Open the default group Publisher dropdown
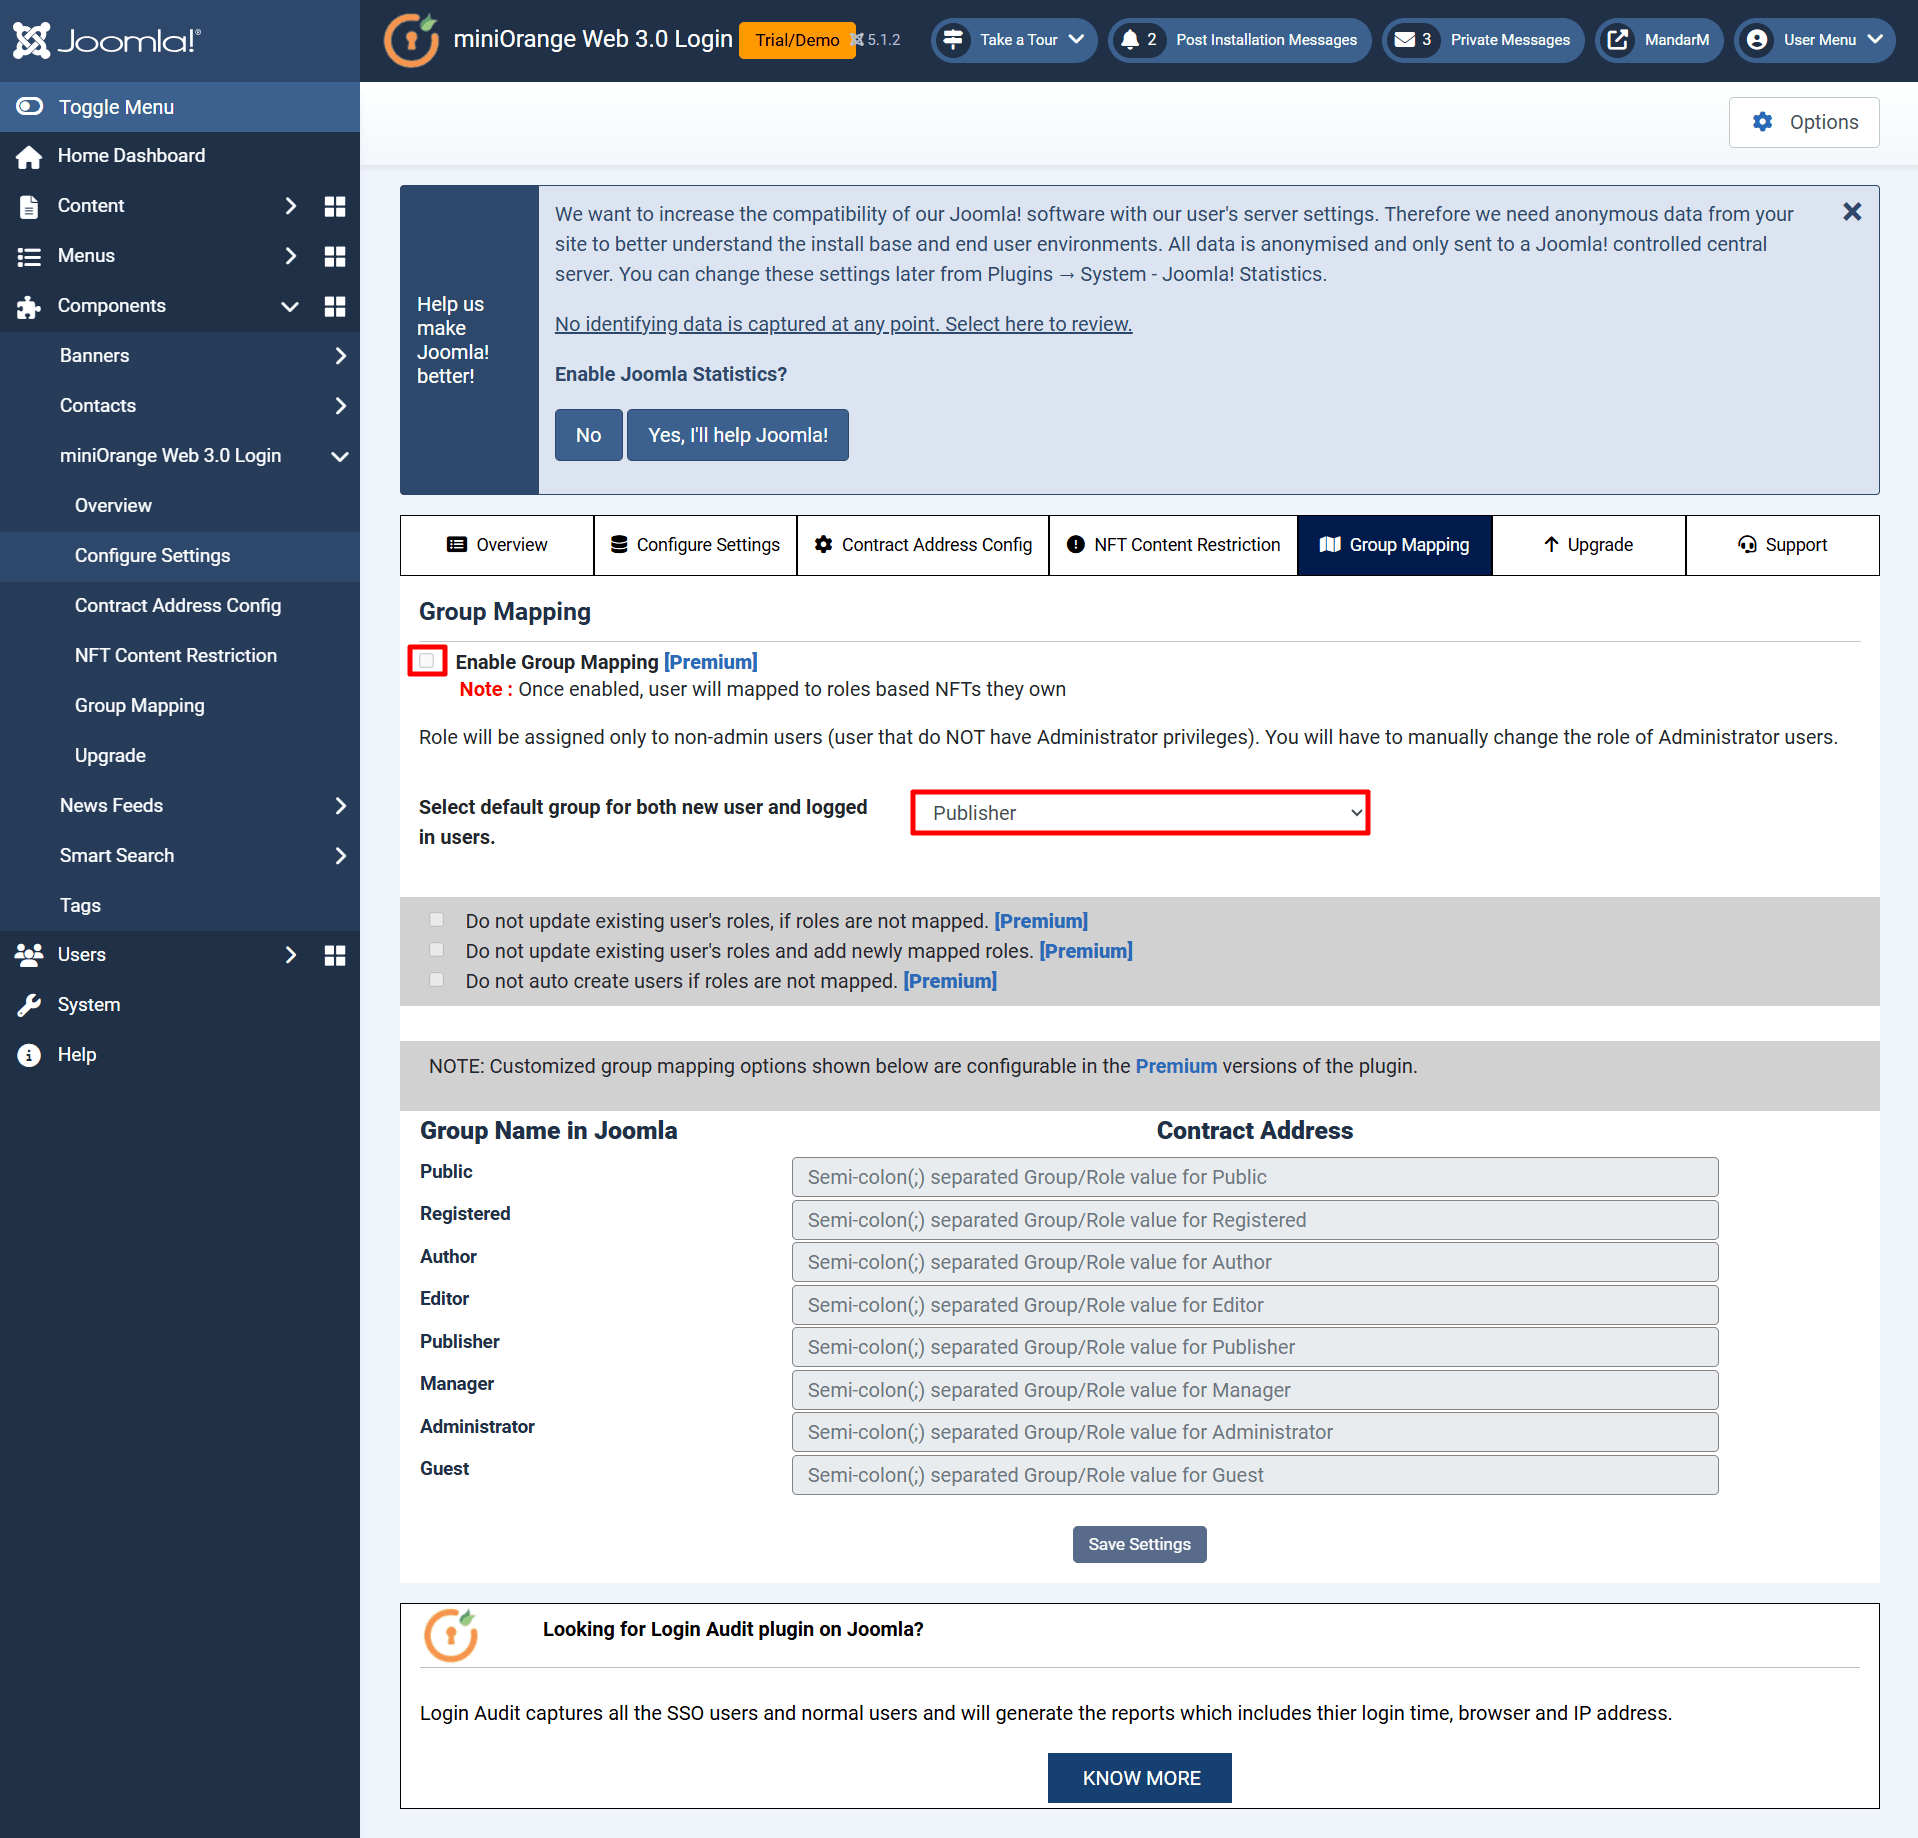The height and width of the screenshot is (1838, 1918). click(1140, 813)
